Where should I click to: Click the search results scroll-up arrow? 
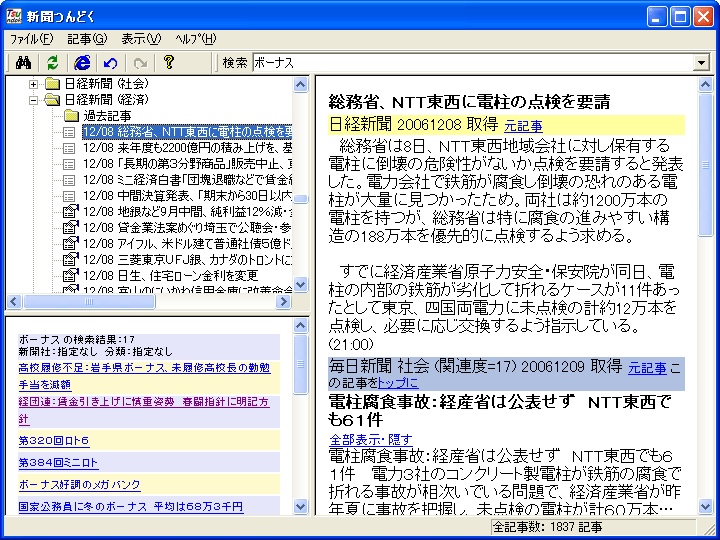tap(300, 326)
